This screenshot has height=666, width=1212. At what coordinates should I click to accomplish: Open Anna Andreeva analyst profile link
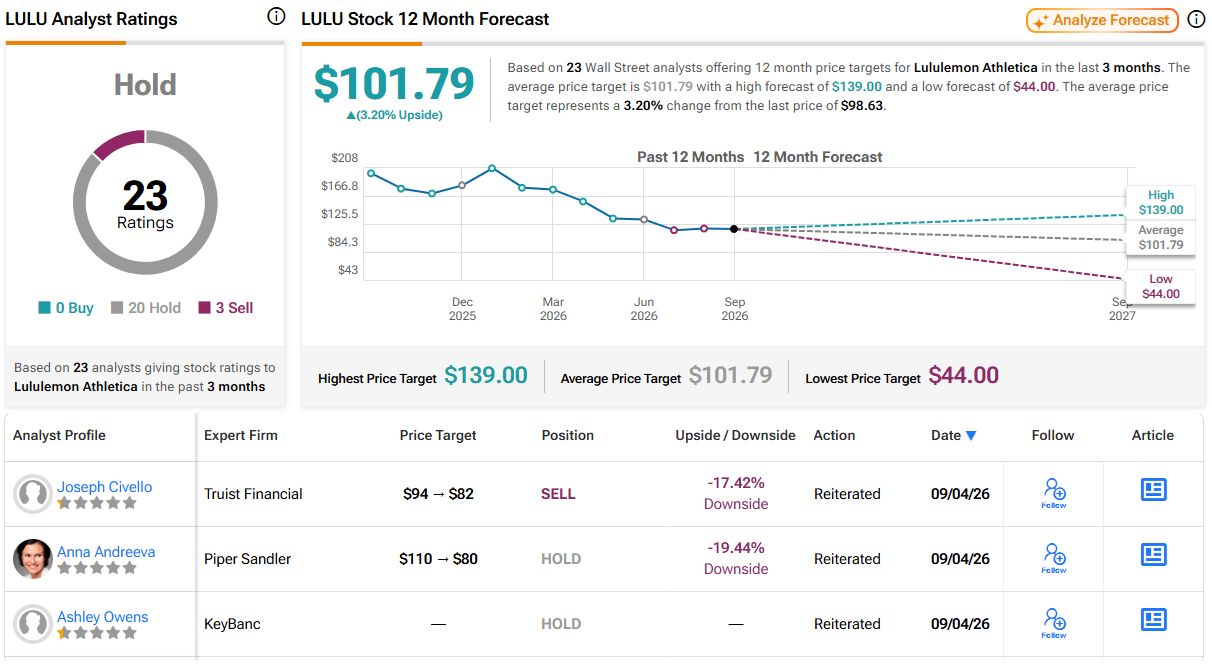click(x=106, y=552)
